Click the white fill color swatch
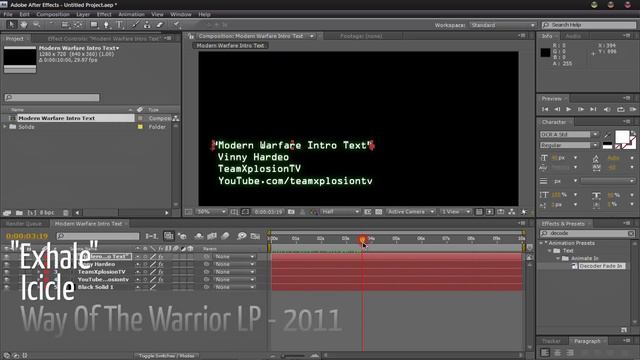This screenshot has height=360, width=640. point(622,137)
